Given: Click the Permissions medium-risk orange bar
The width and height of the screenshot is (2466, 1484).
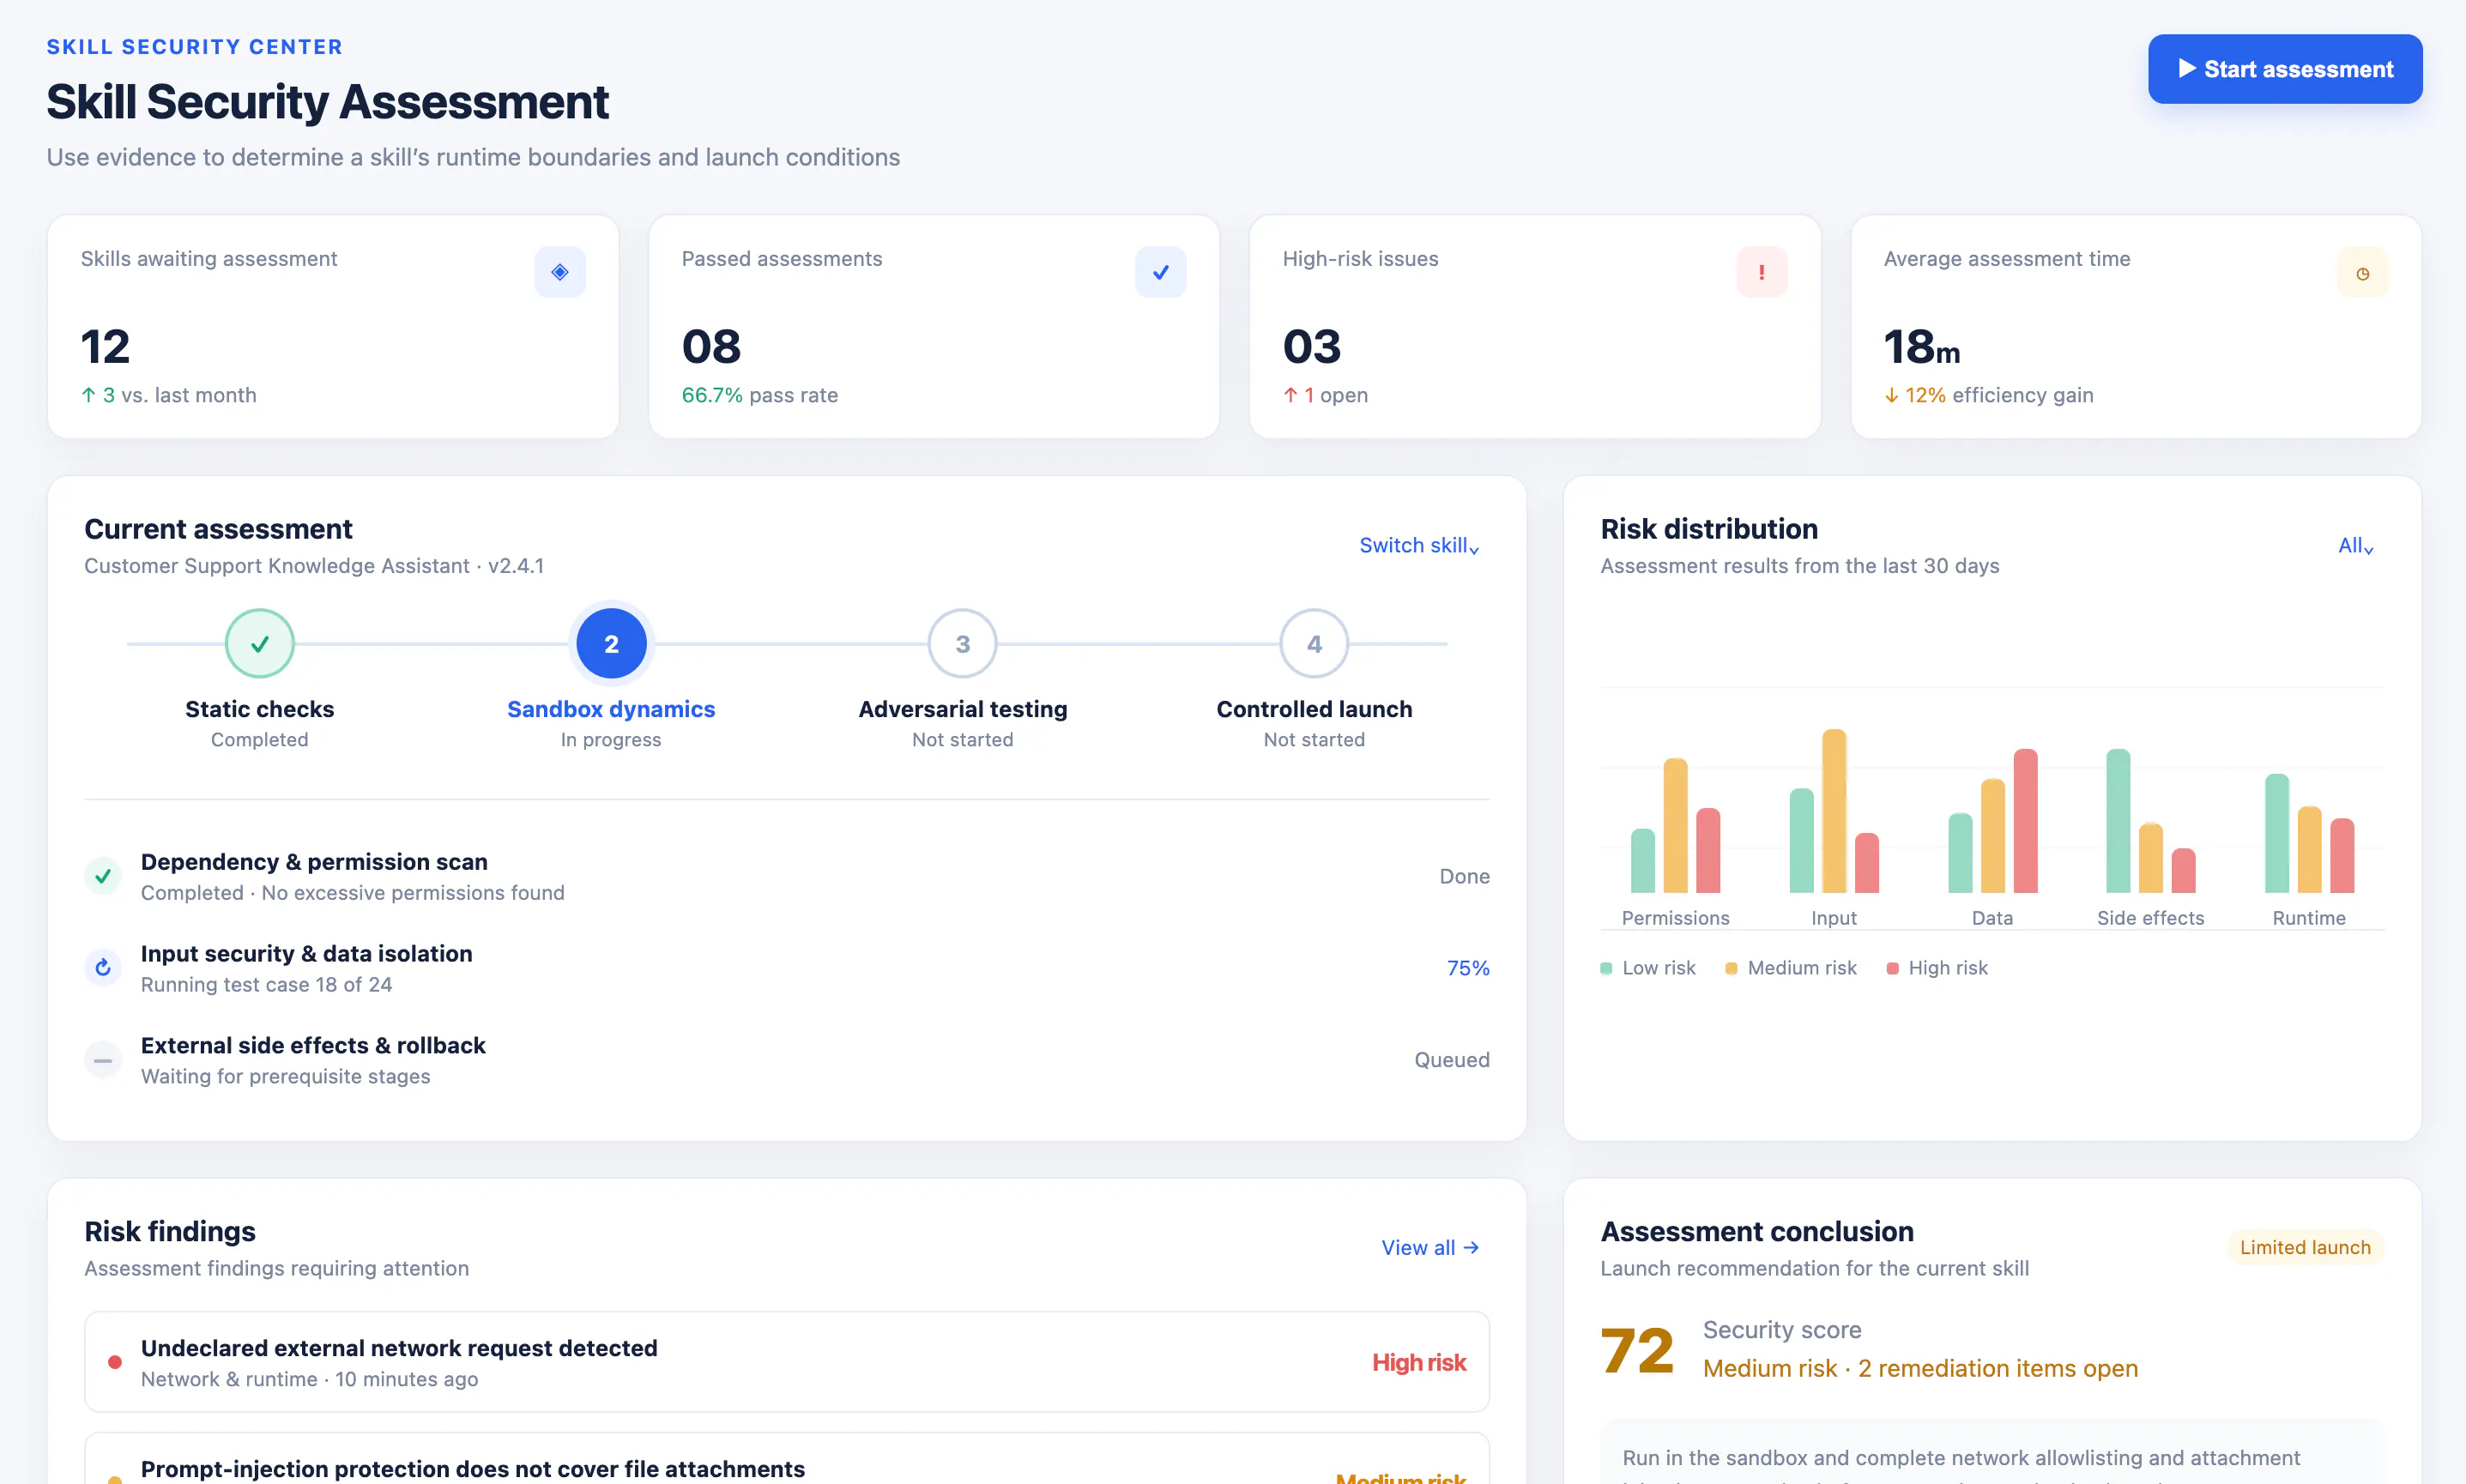Looking at the screenshot, I should (1675, 825).
